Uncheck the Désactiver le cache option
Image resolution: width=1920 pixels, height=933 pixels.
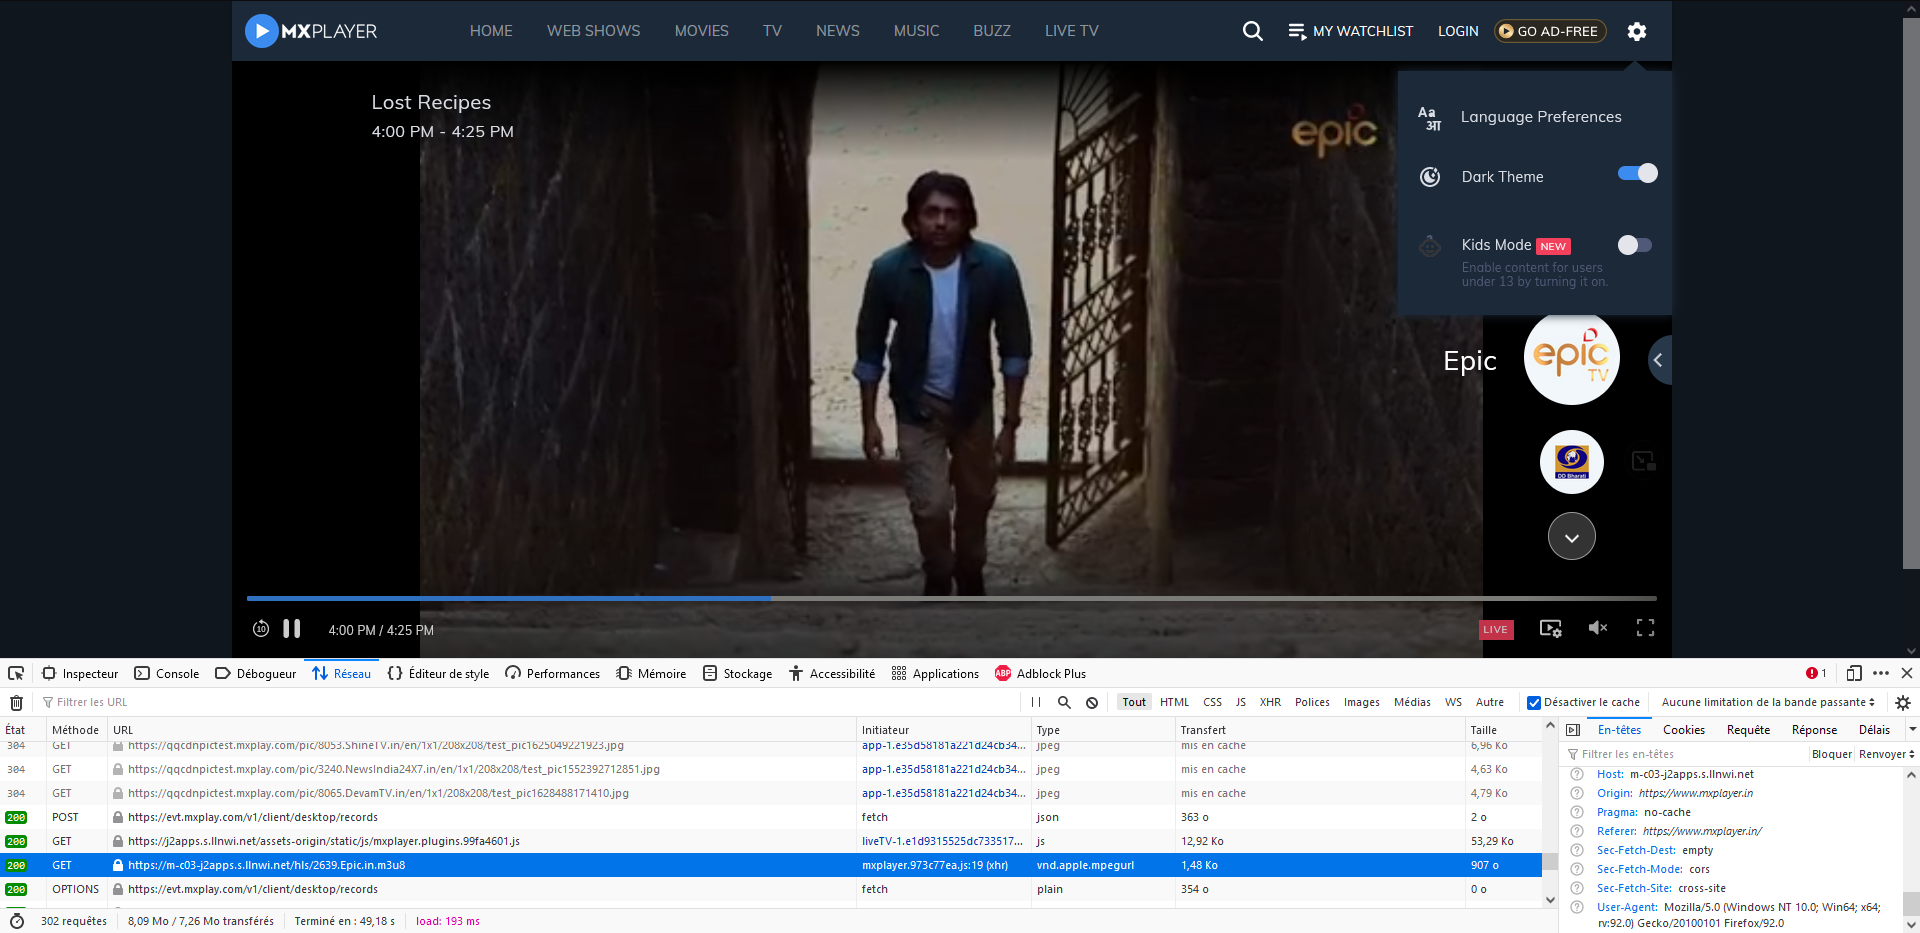1533,702
